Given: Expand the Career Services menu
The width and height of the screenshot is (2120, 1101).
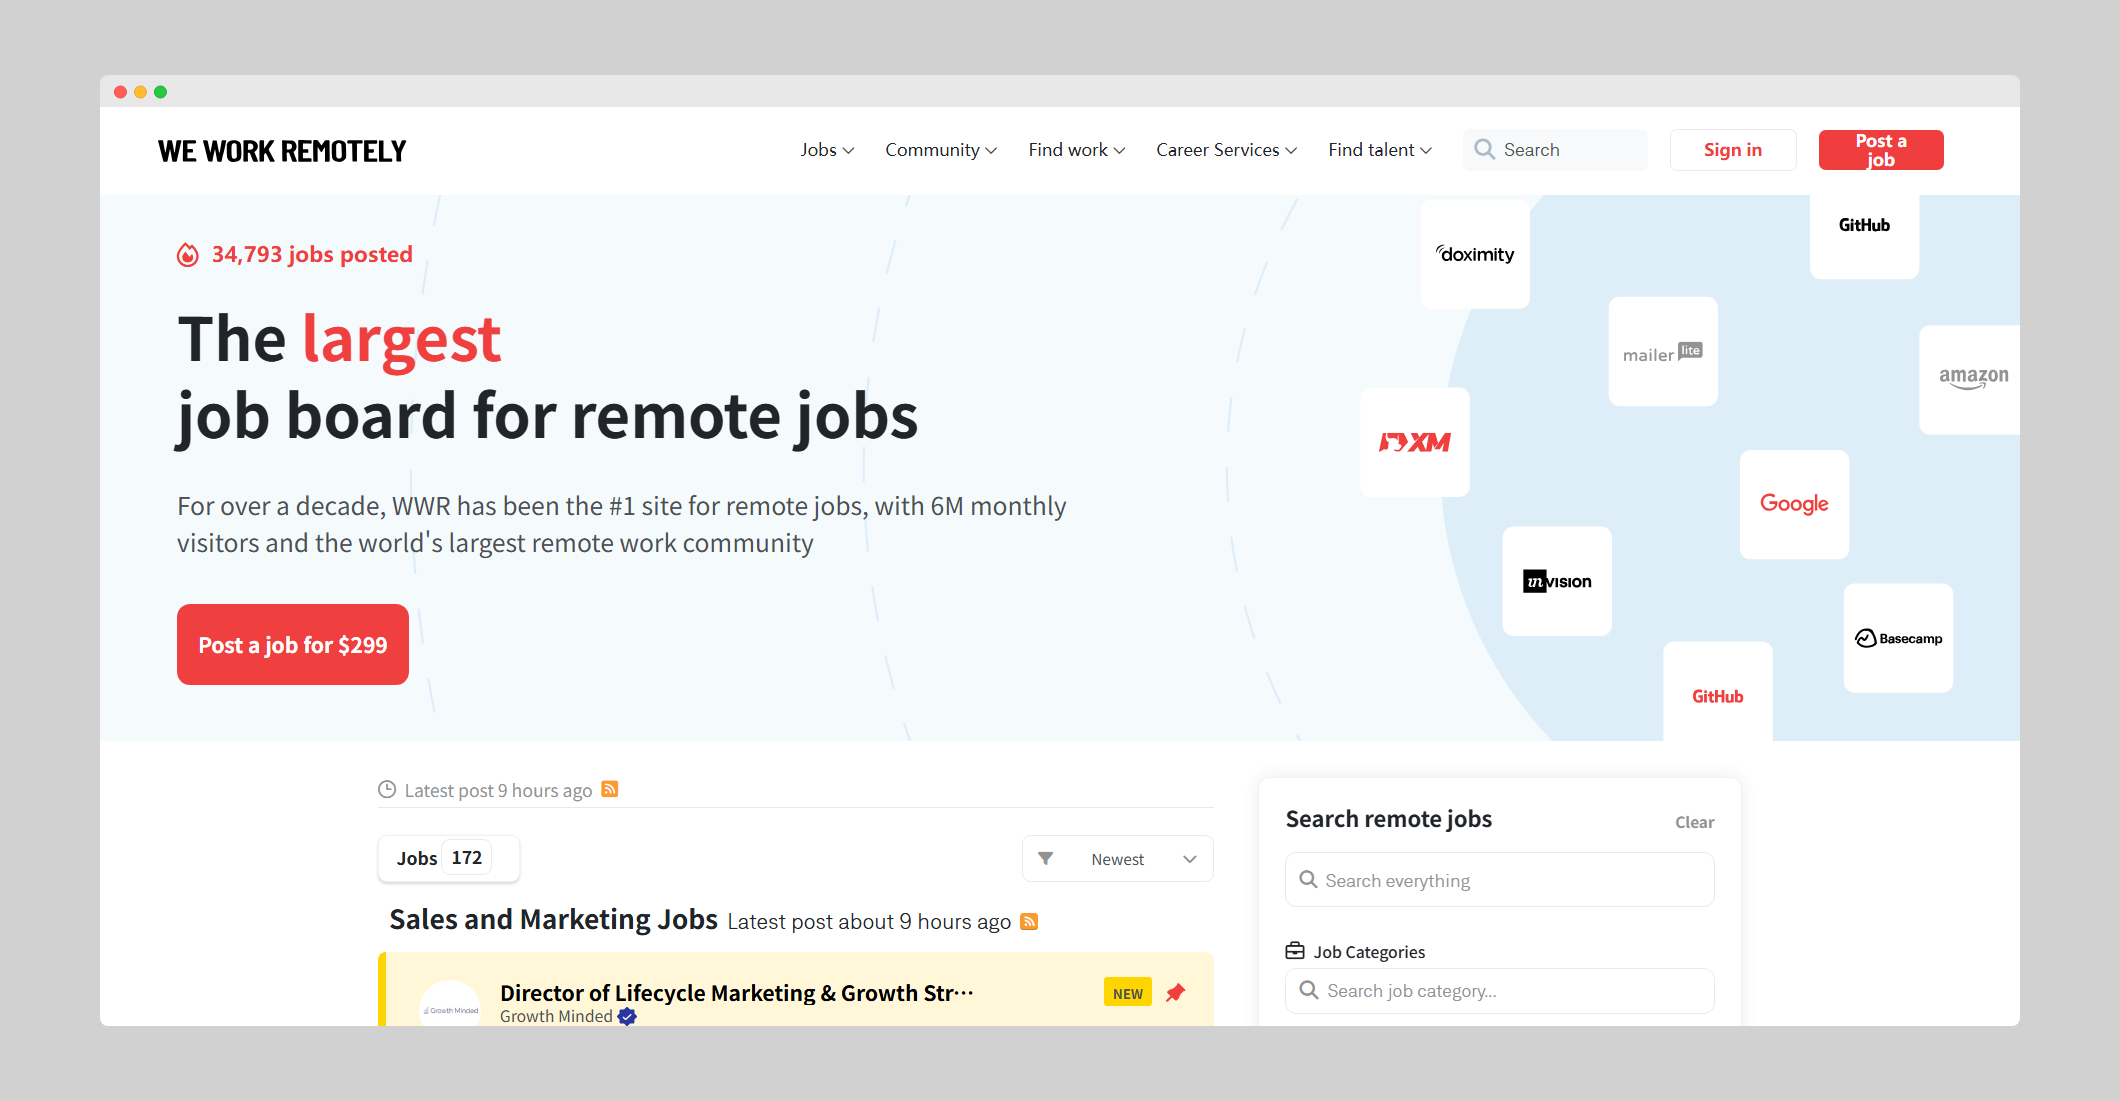Looking at the screenshot, I should (1227, 150).
